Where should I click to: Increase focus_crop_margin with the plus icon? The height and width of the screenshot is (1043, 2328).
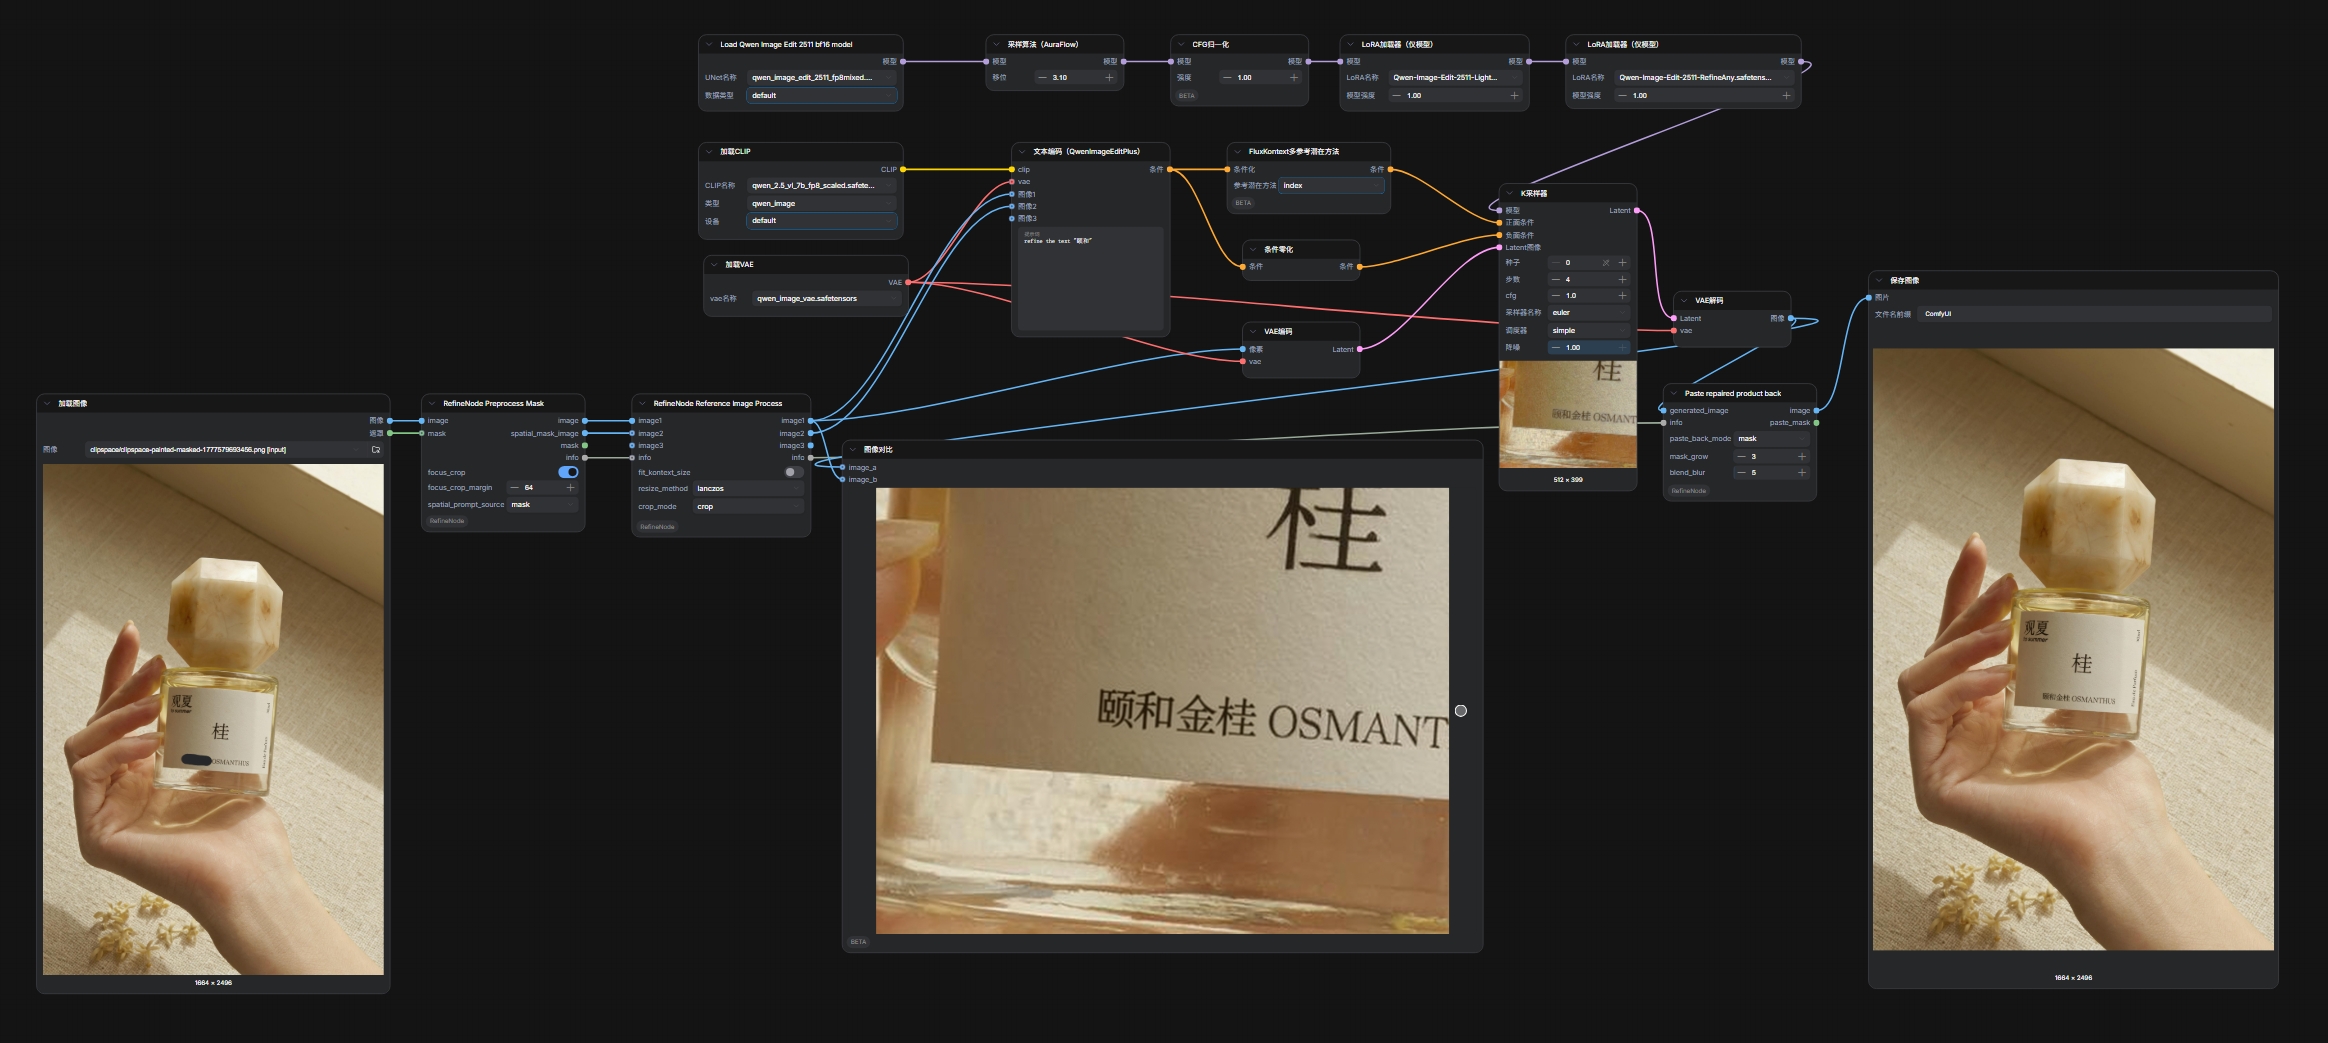(x=570, y=488)
